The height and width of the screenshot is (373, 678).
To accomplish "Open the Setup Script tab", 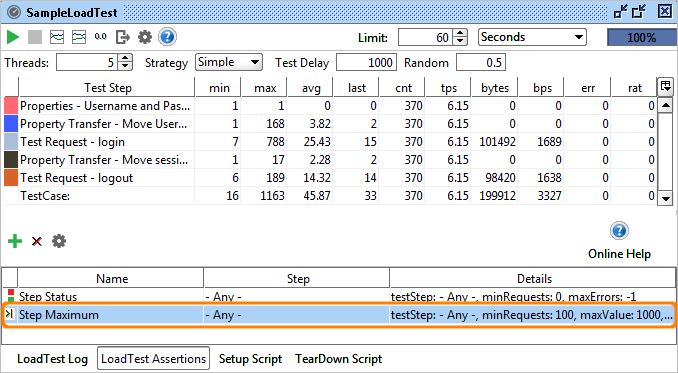I will pyautogui.click(x=250, y=359).
